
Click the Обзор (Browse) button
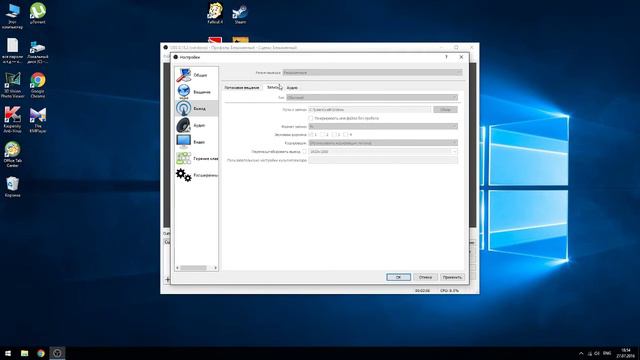[x=445, y=109]
